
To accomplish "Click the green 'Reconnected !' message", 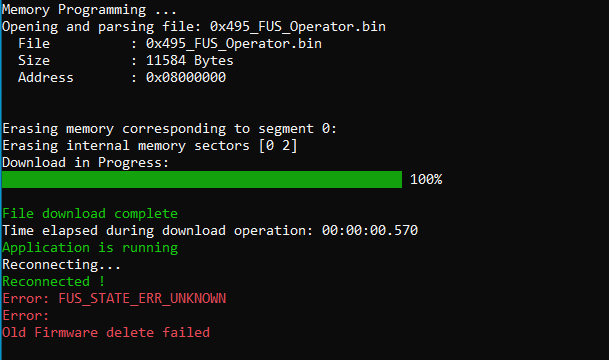I will click(x=54, y=282).
